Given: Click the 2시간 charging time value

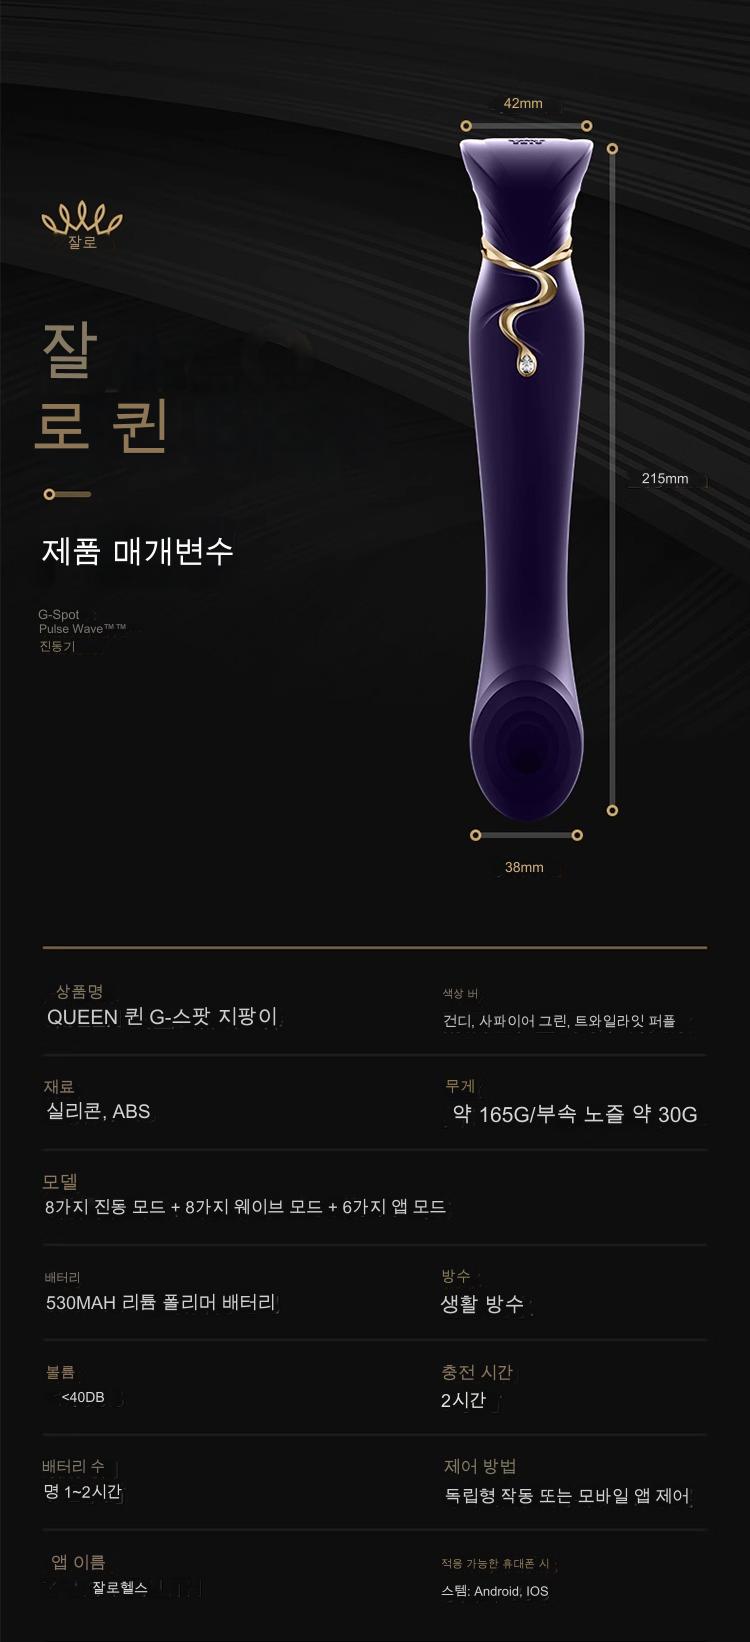Looking at the screenshot, I should [463, 1400].
